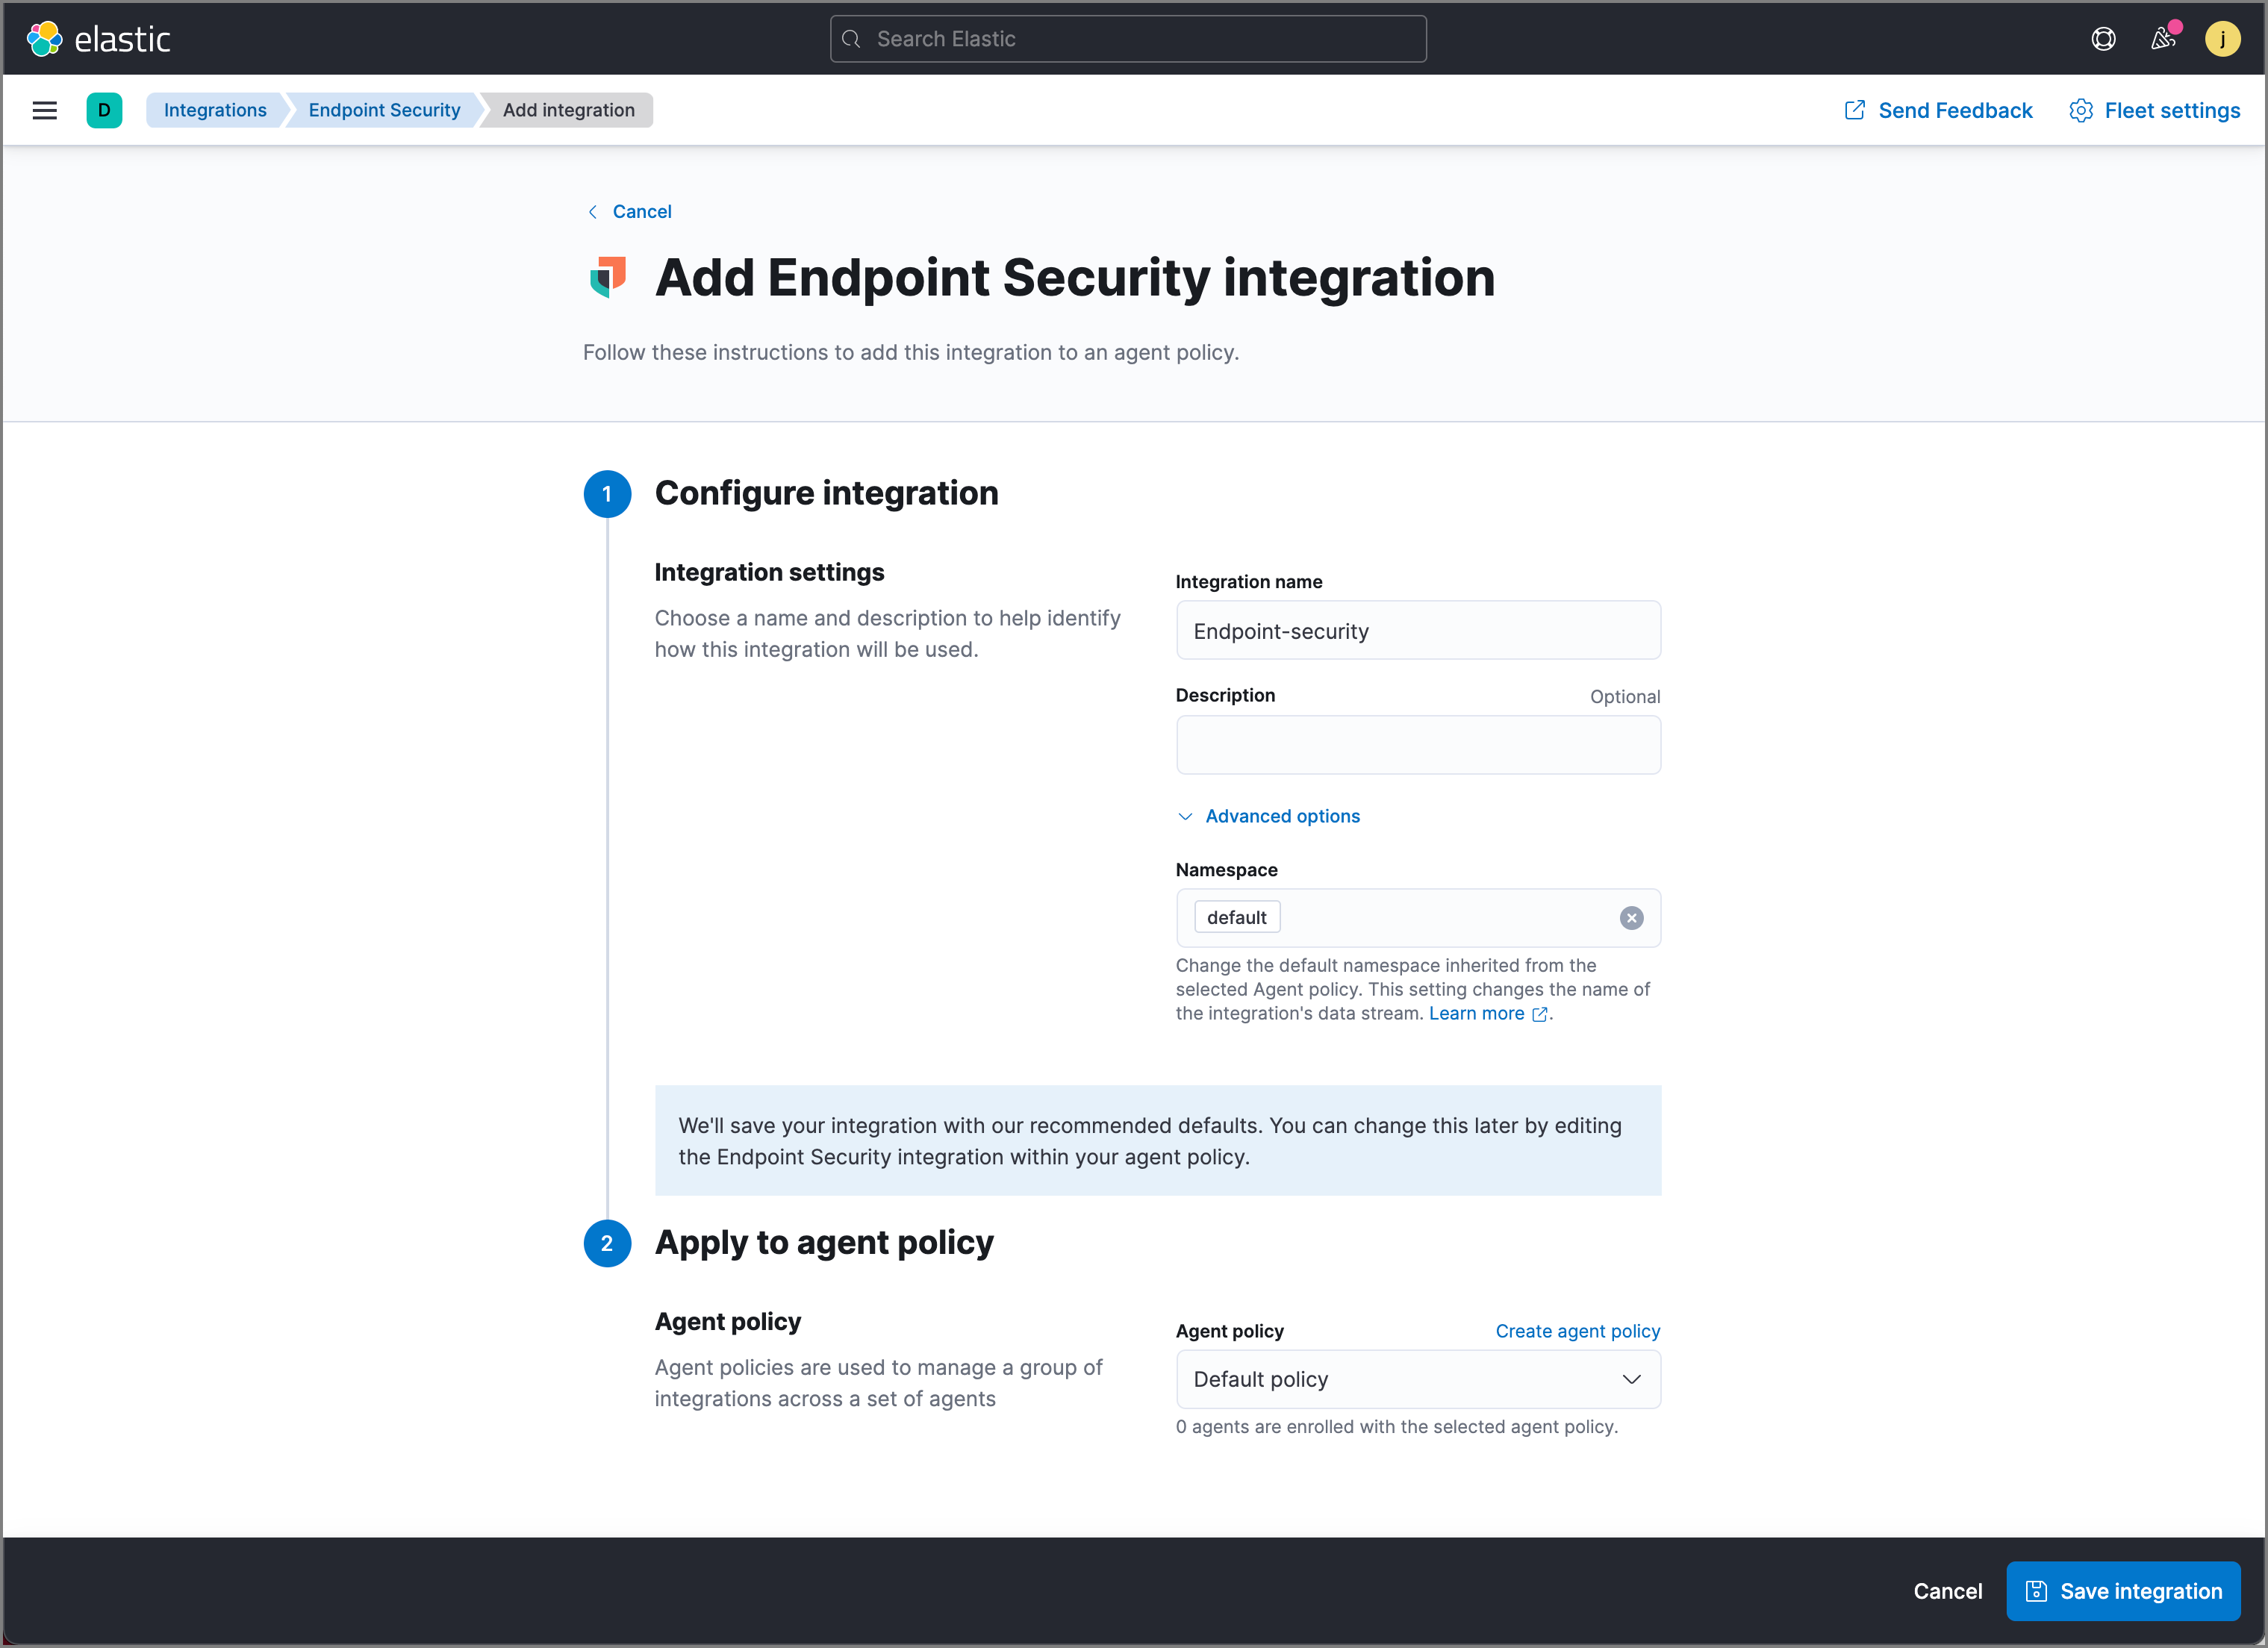Select Integrations in the breadcrumb
The image size is (2268, 1648).
tap(214, 110)
